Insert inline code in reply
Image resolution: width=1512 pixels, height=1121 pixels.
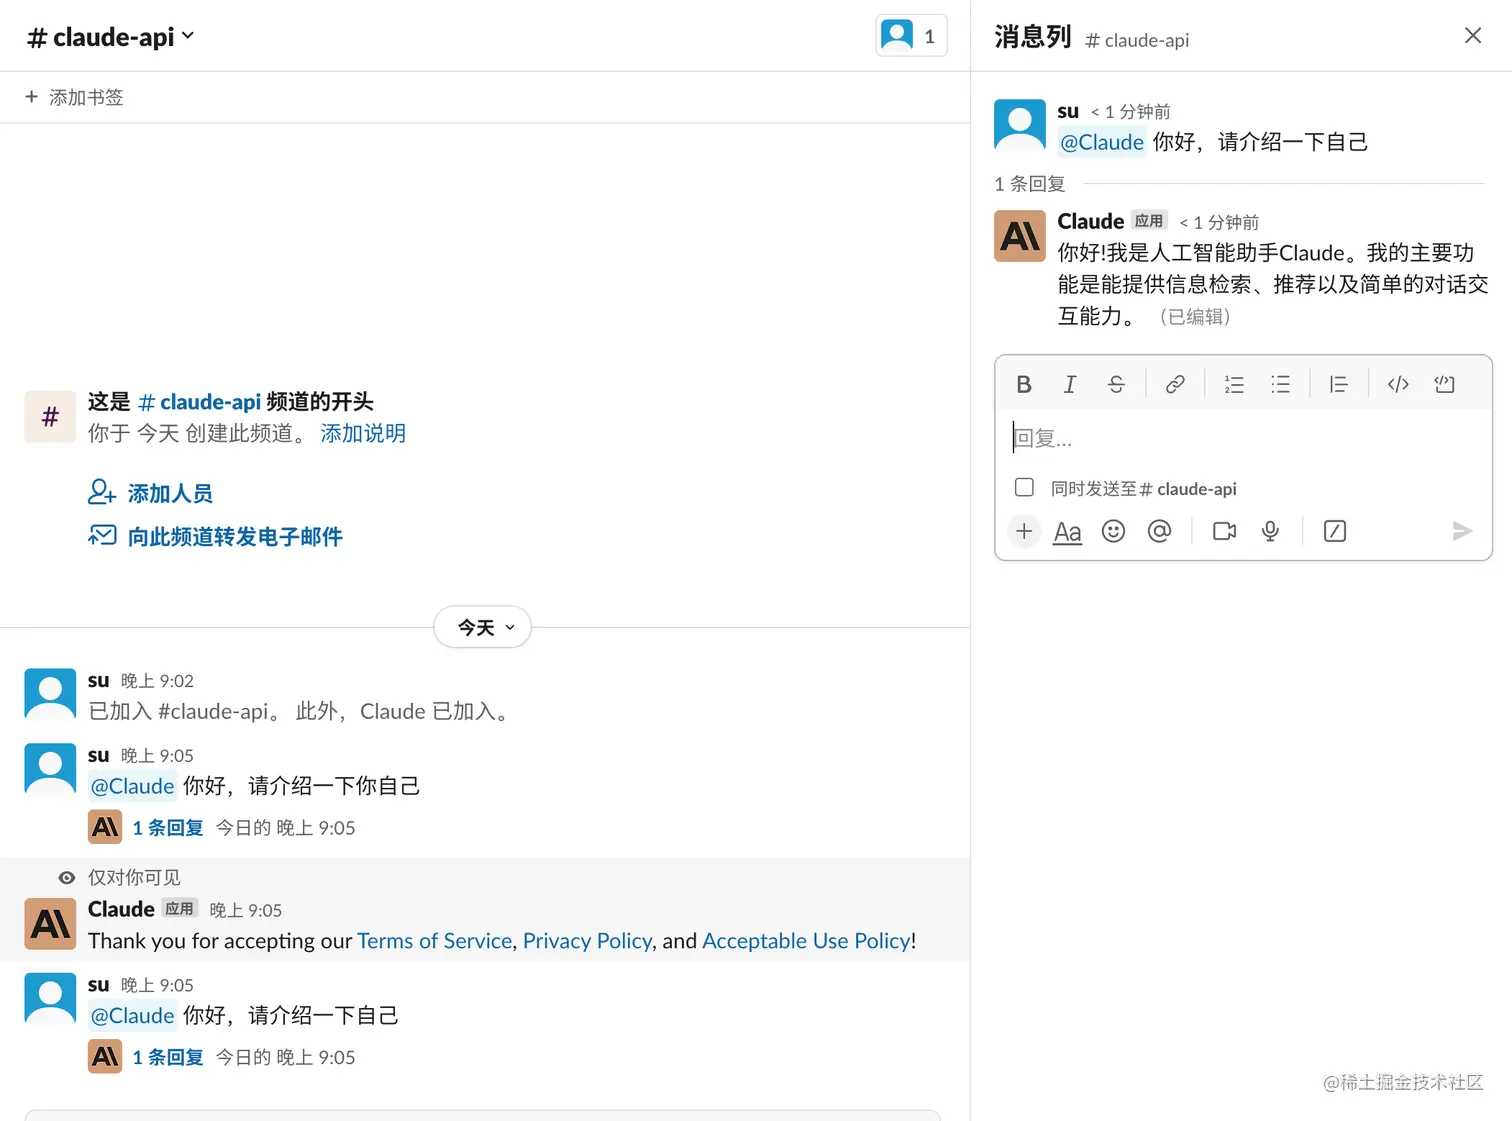click(x=1398, y=384)
